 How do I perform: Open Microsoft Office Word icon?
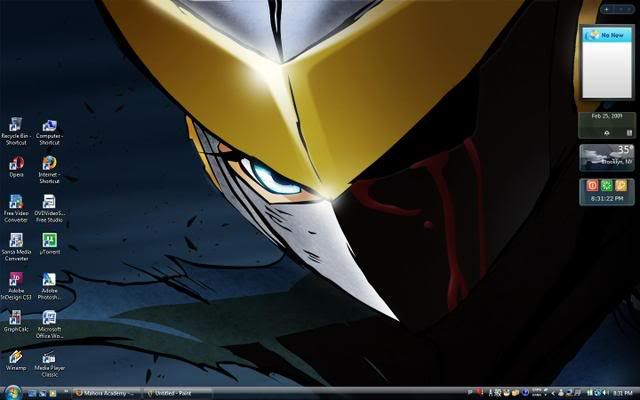coord(49,317)
